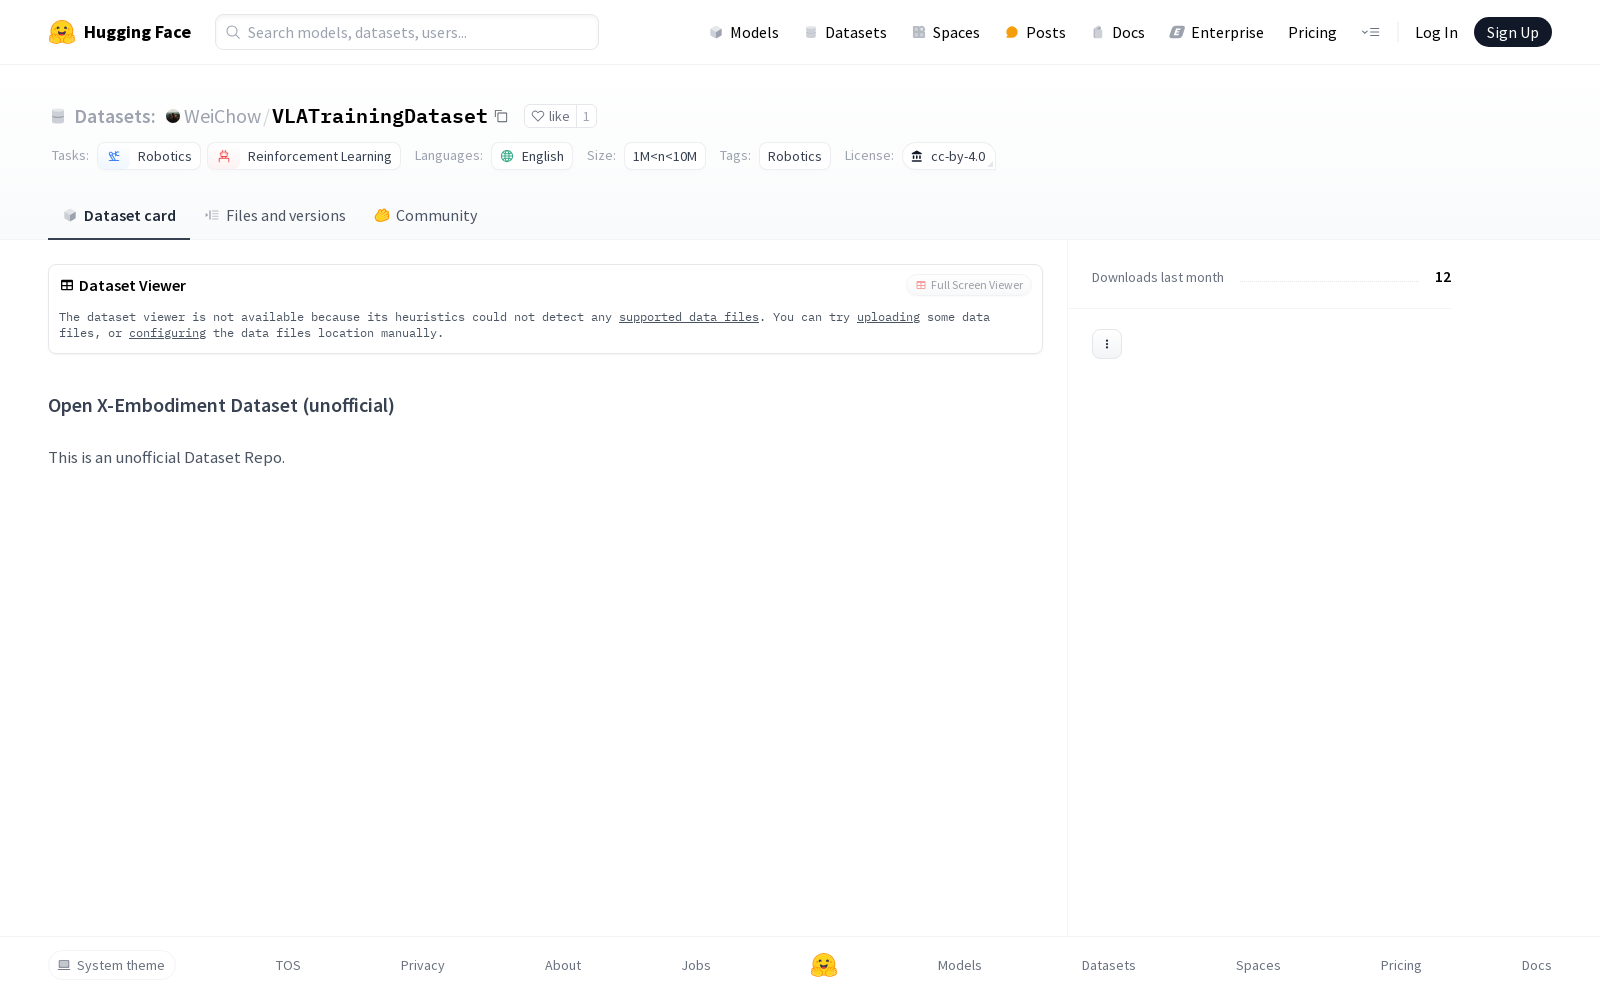Click the Robotics task icon

click(114, 156)
